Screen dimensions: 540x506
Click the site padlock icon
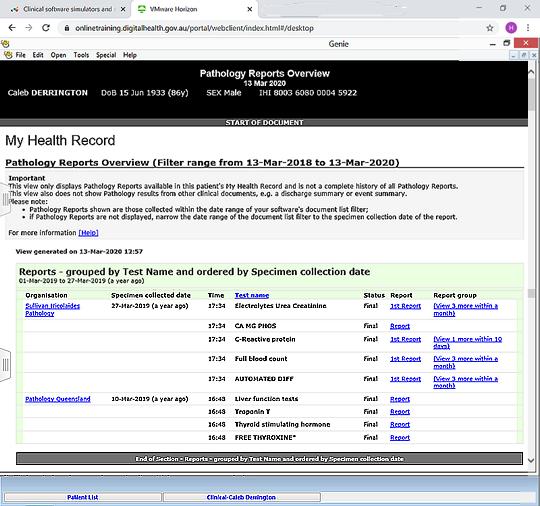coord(67,28)
